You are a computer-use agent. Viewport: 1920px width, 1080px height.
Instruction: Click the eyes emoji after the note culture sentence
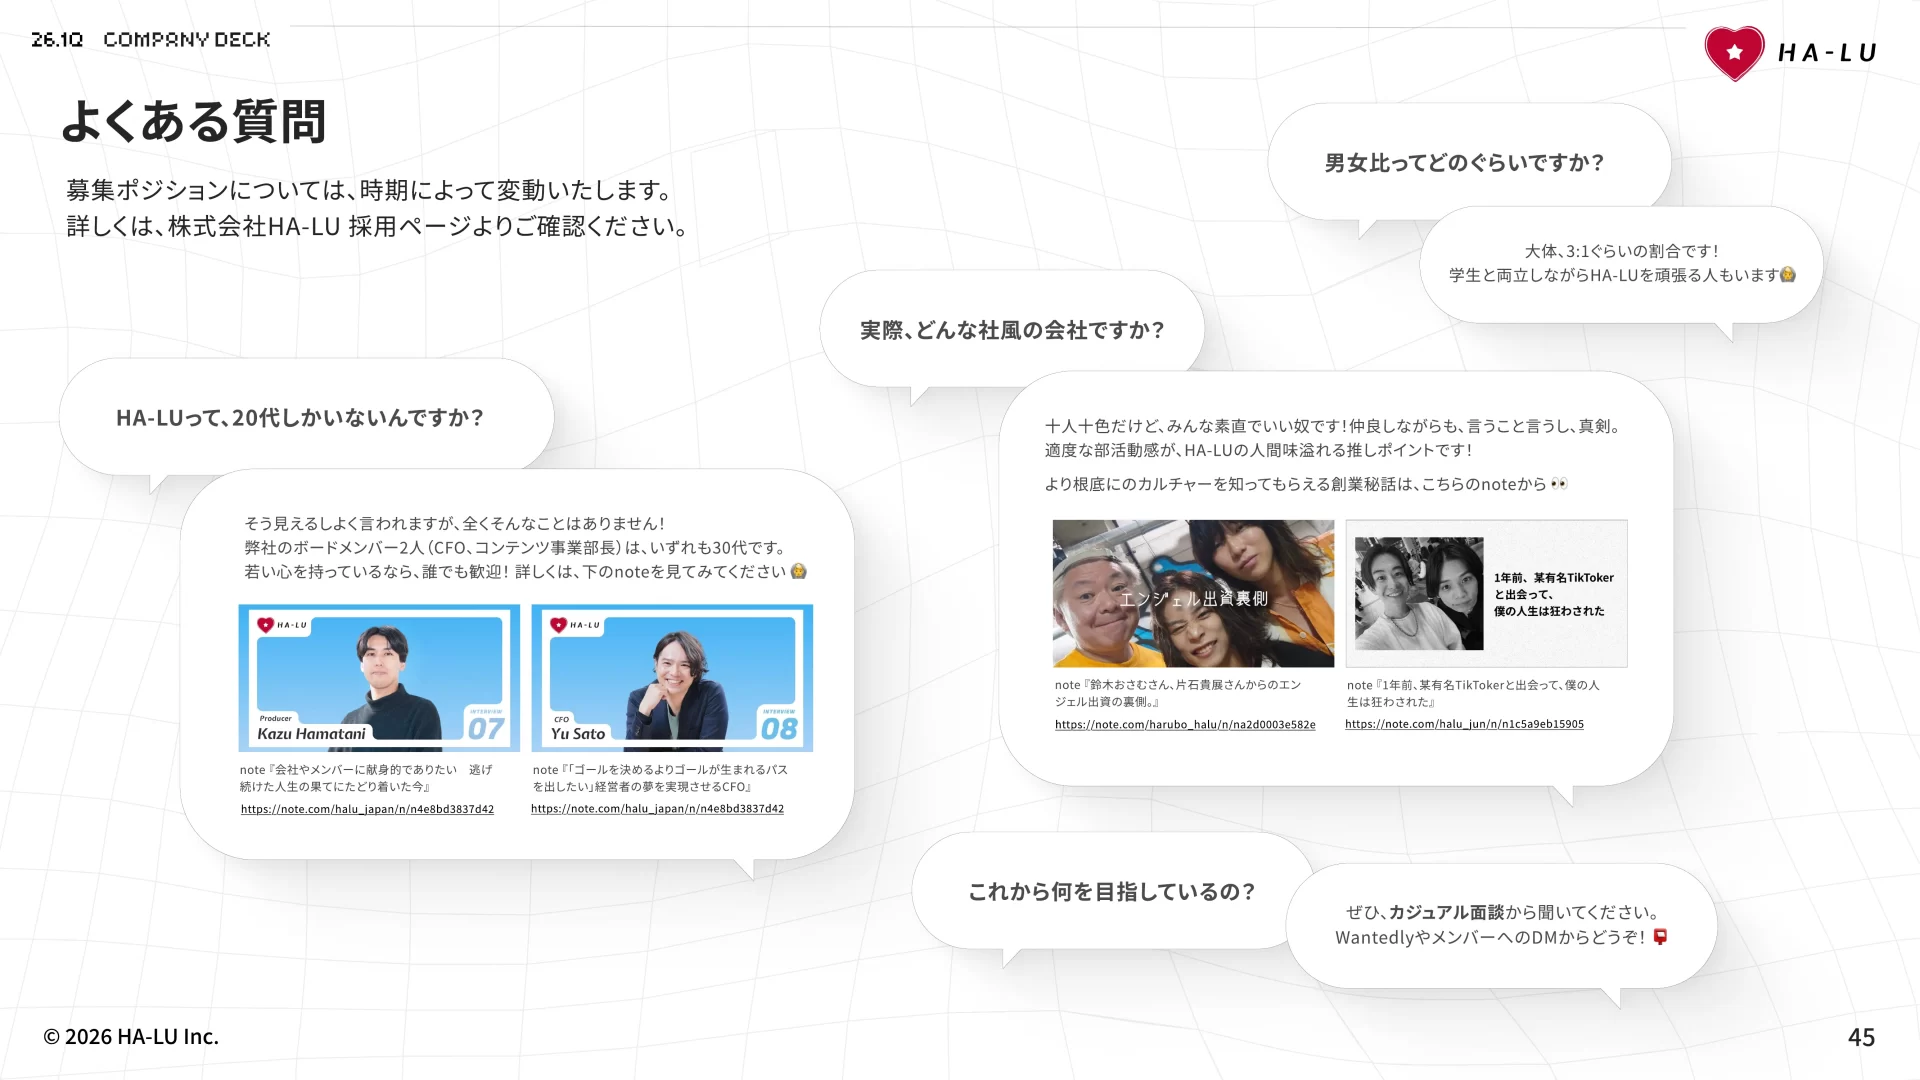click(x=1561, y=483)
